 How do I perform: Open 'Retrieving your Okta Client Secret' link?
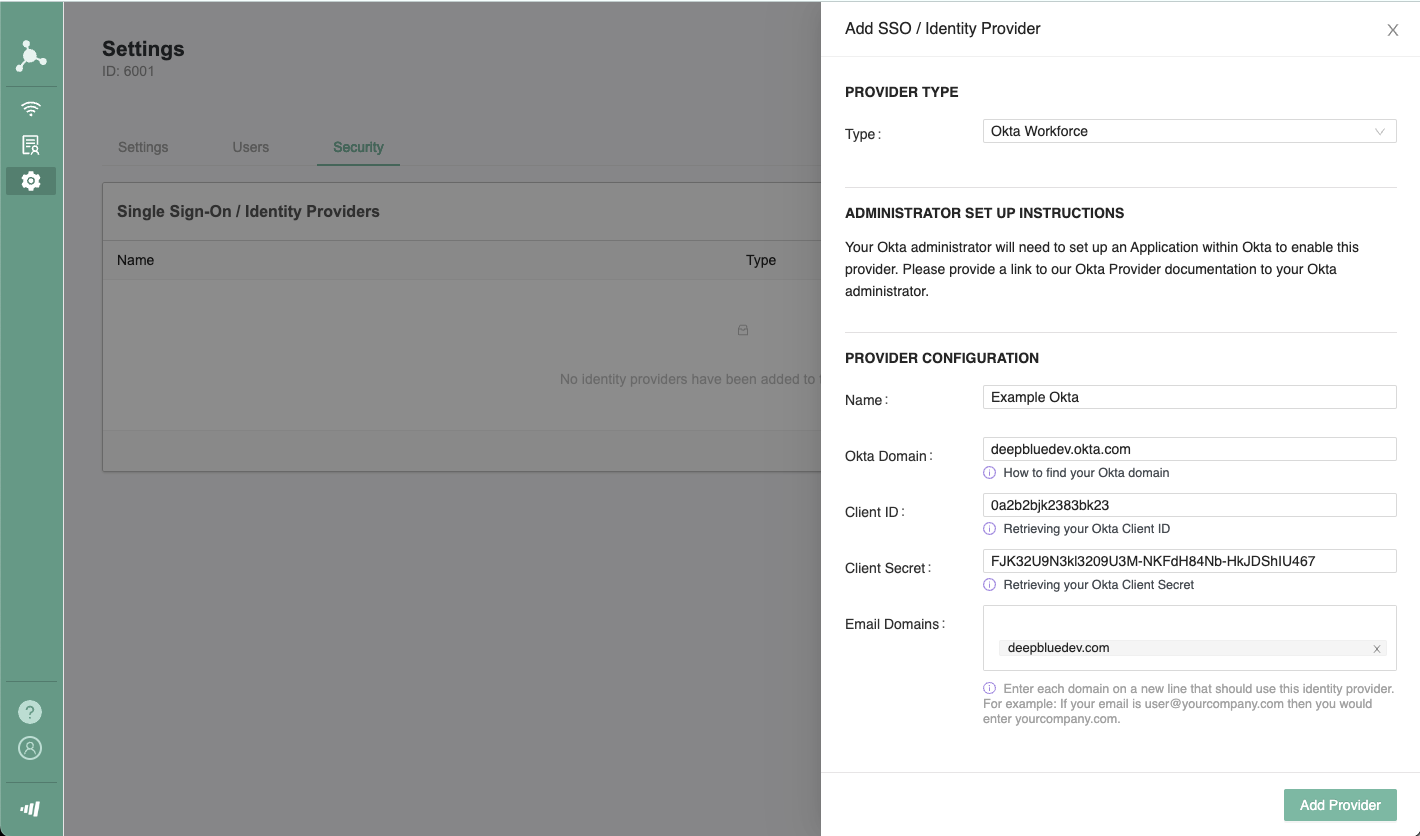pos(1098,585)
